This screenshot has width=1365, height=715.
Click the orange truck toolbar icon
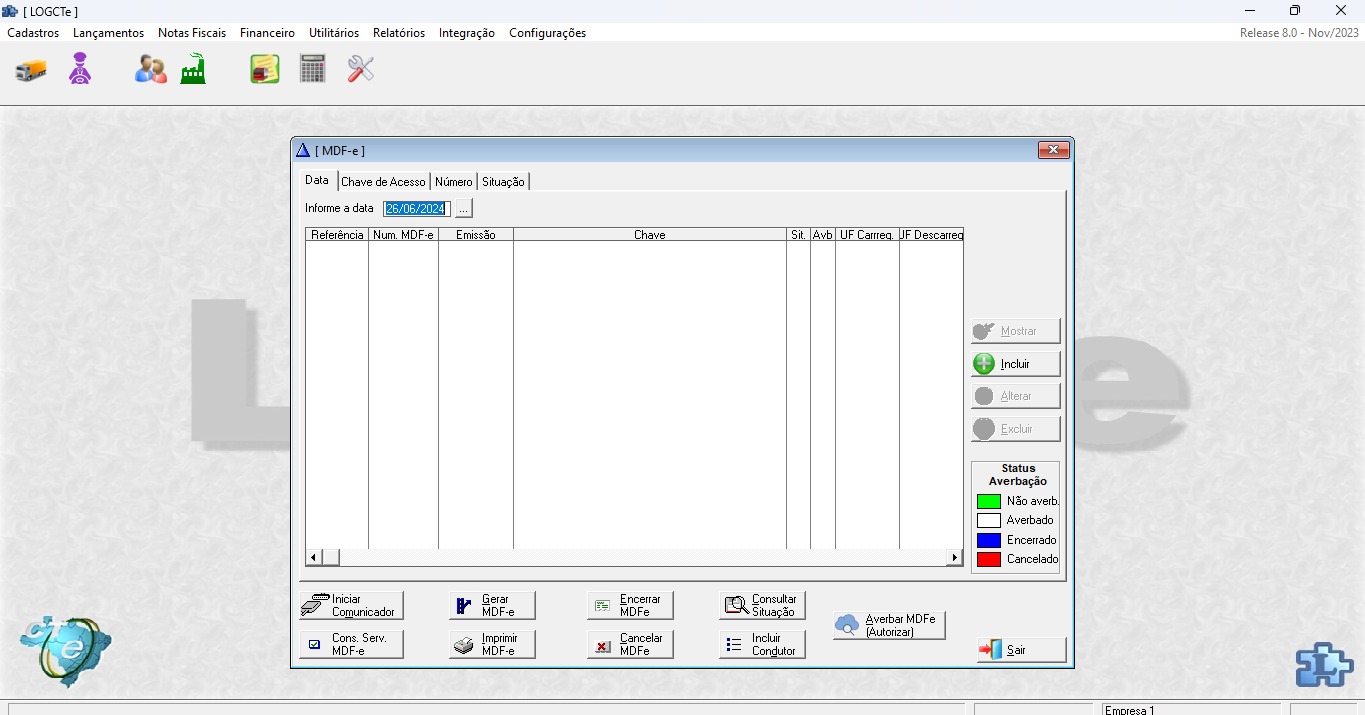pos(31,70)
